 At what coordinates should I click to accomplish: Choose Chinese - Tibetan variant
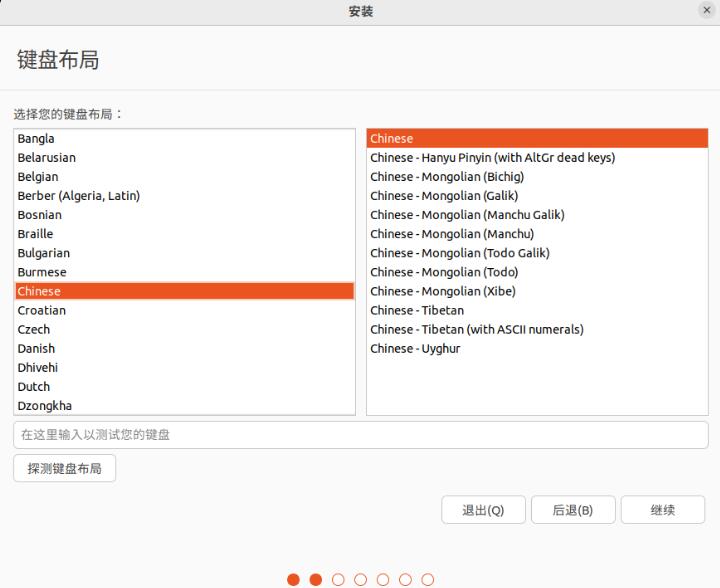pyautogui.click(x=417, y=310)
